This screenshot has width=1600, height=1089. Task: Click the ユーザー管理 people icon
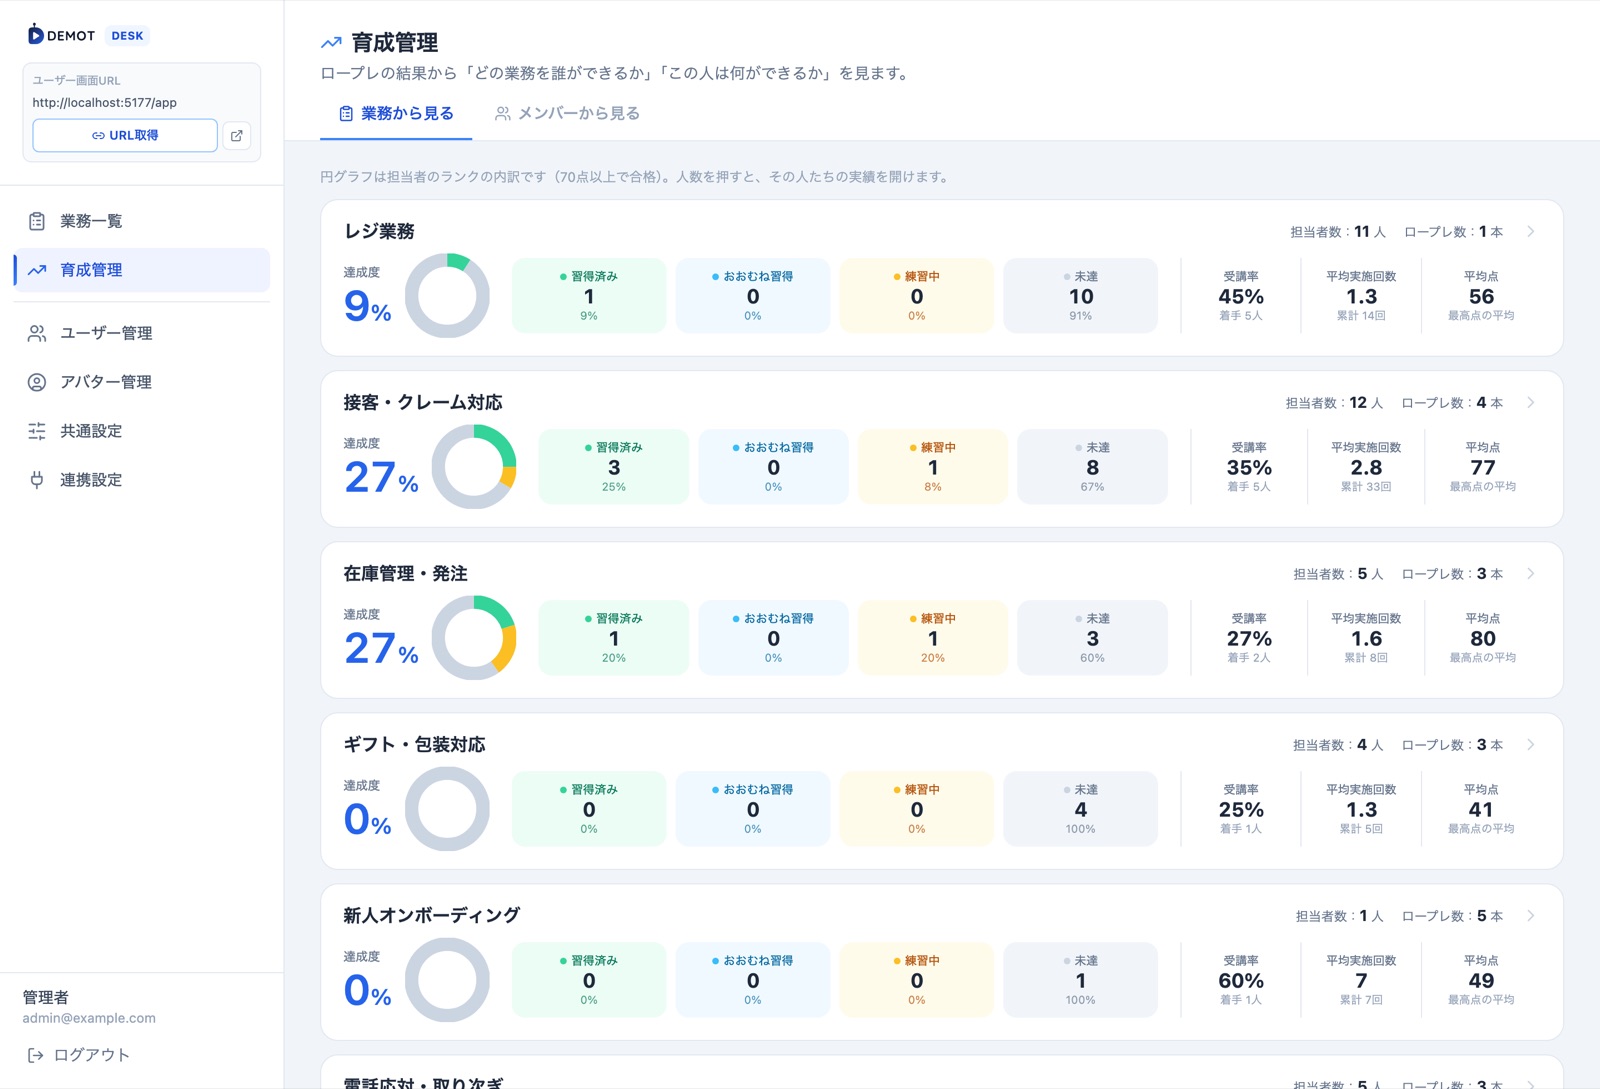tap(37, 333)
